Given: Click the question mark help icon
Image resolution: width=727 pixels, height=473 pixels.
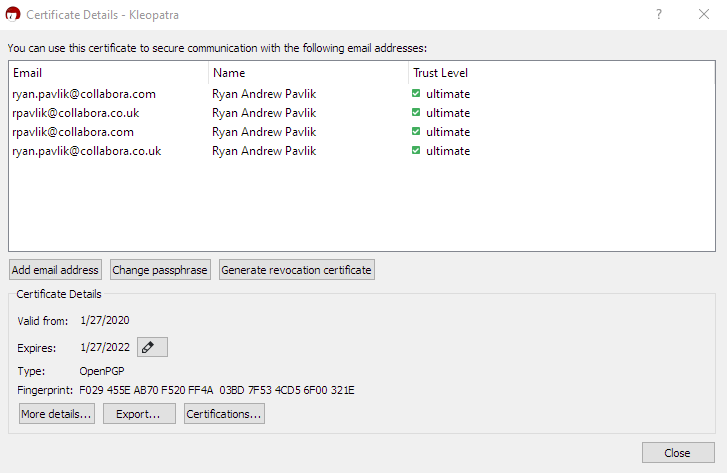Looking at the screenshot, I should pyautogui.click(x=659, y=14).
